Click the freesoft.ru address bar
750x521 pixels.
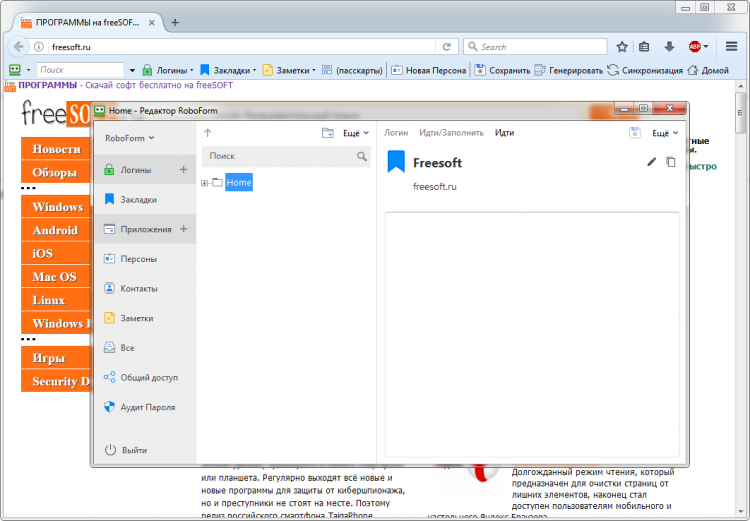click(242, 46)
